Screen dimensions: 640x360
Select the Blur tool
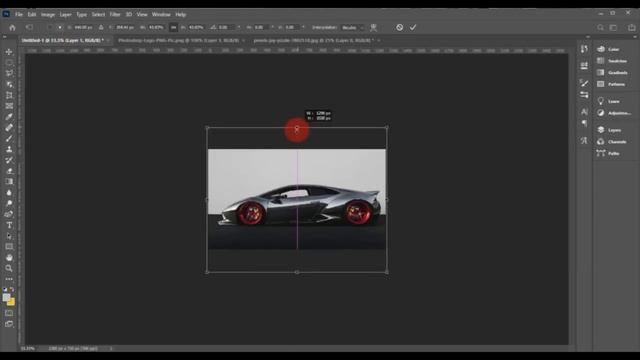point(9,193)
